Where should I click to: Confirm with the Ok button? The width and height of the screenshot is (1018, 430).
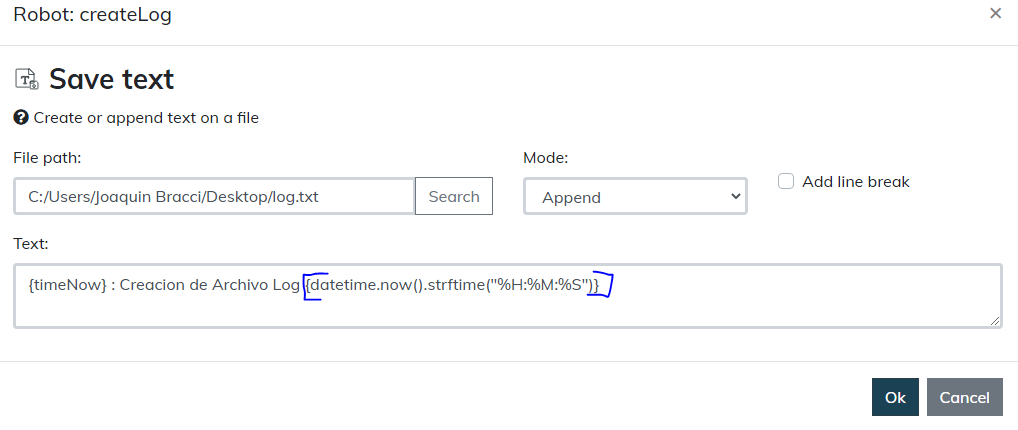(895, 397)
